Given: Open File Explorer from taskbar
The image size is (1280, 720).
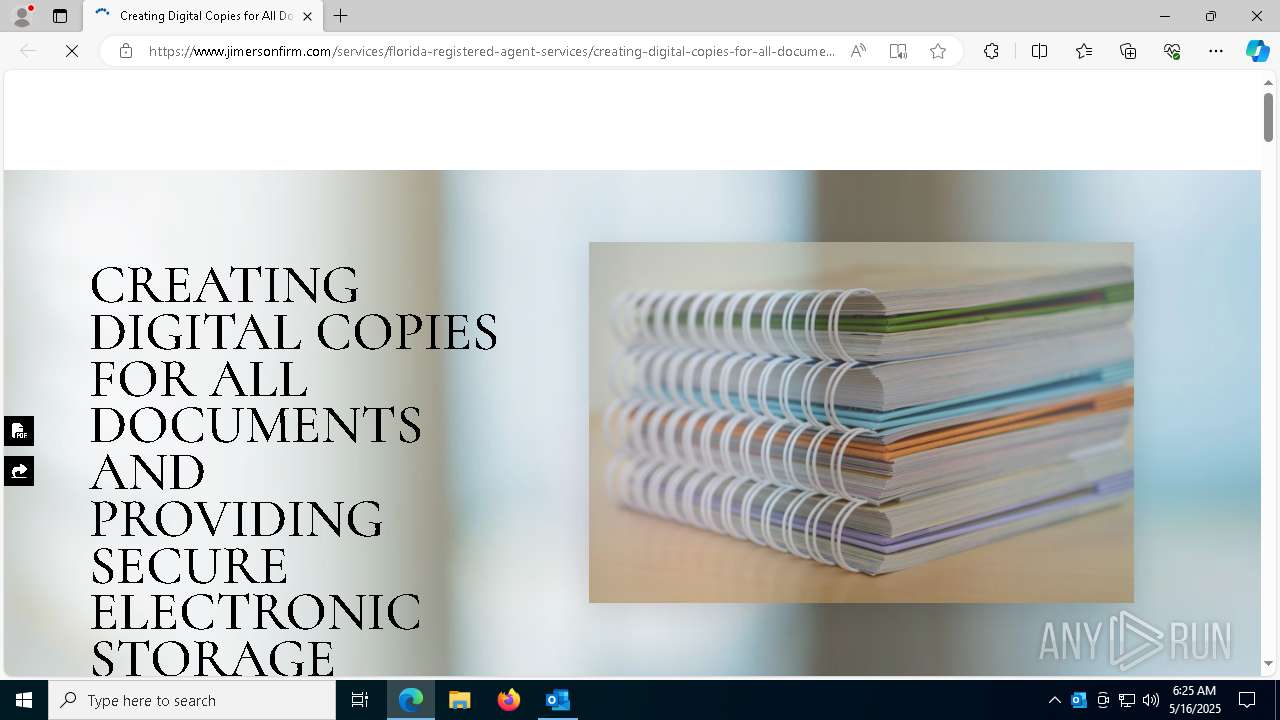Looking at the screenshot, I should (459, 700).
